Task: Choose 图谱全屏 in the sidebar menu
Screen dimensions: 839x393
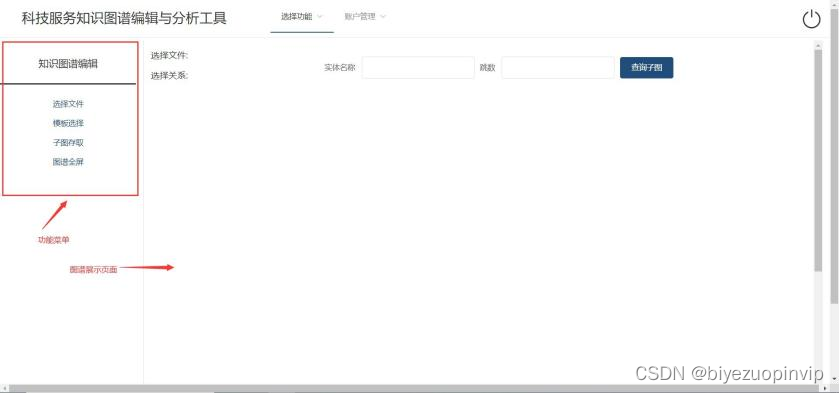Action: [68, 162]
